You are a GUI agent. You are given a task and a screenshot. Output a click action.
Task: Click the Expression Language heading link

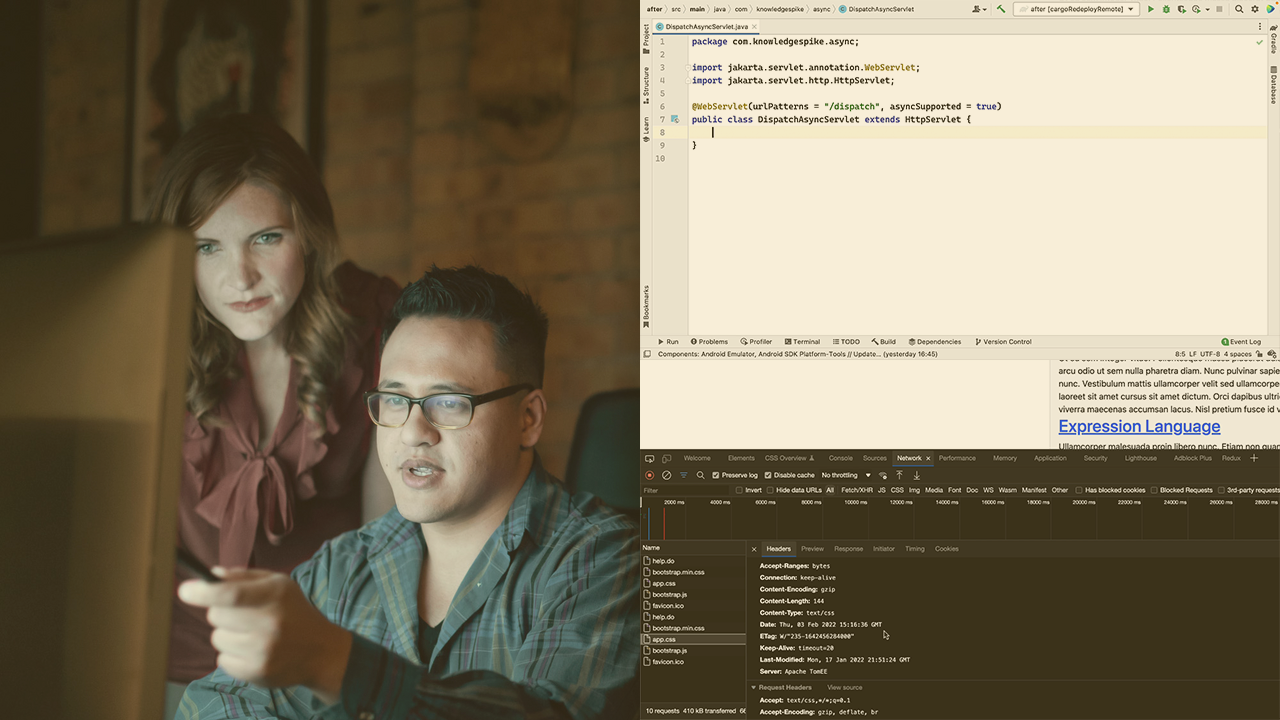(1139, 426)
